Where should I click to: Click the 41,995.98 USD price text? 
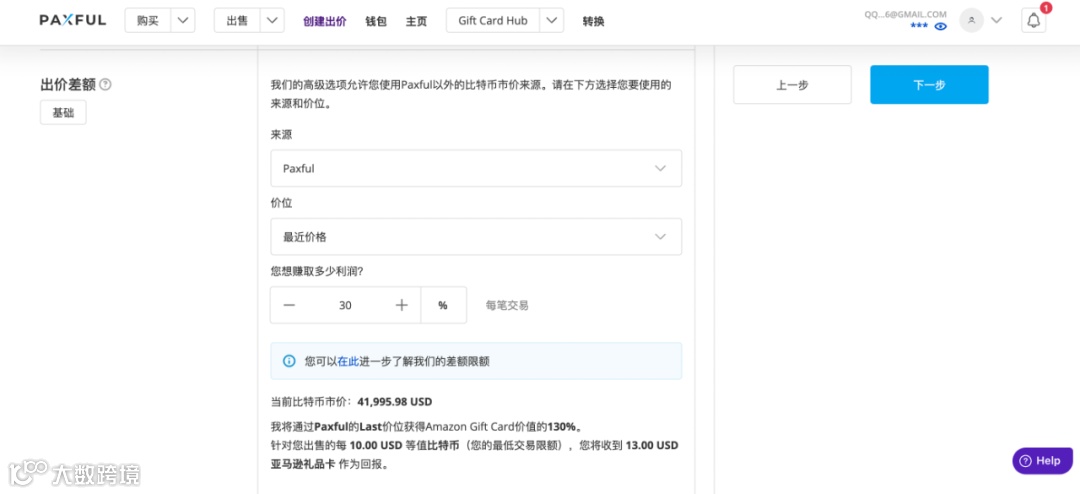[x=395, y=402]
